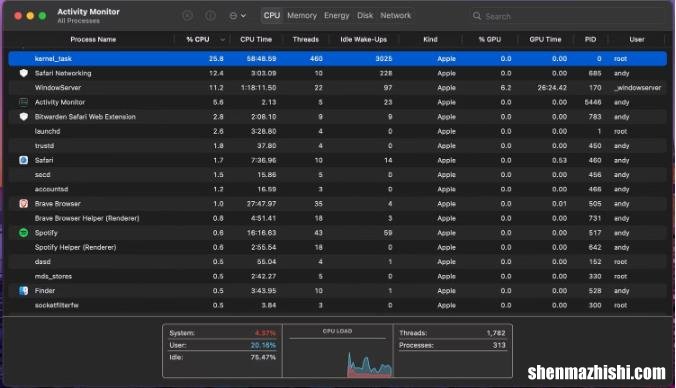Viewport: 676px width, 388px height.
Task: Click the stop process toolbar icon
Action: click(188, 16)
